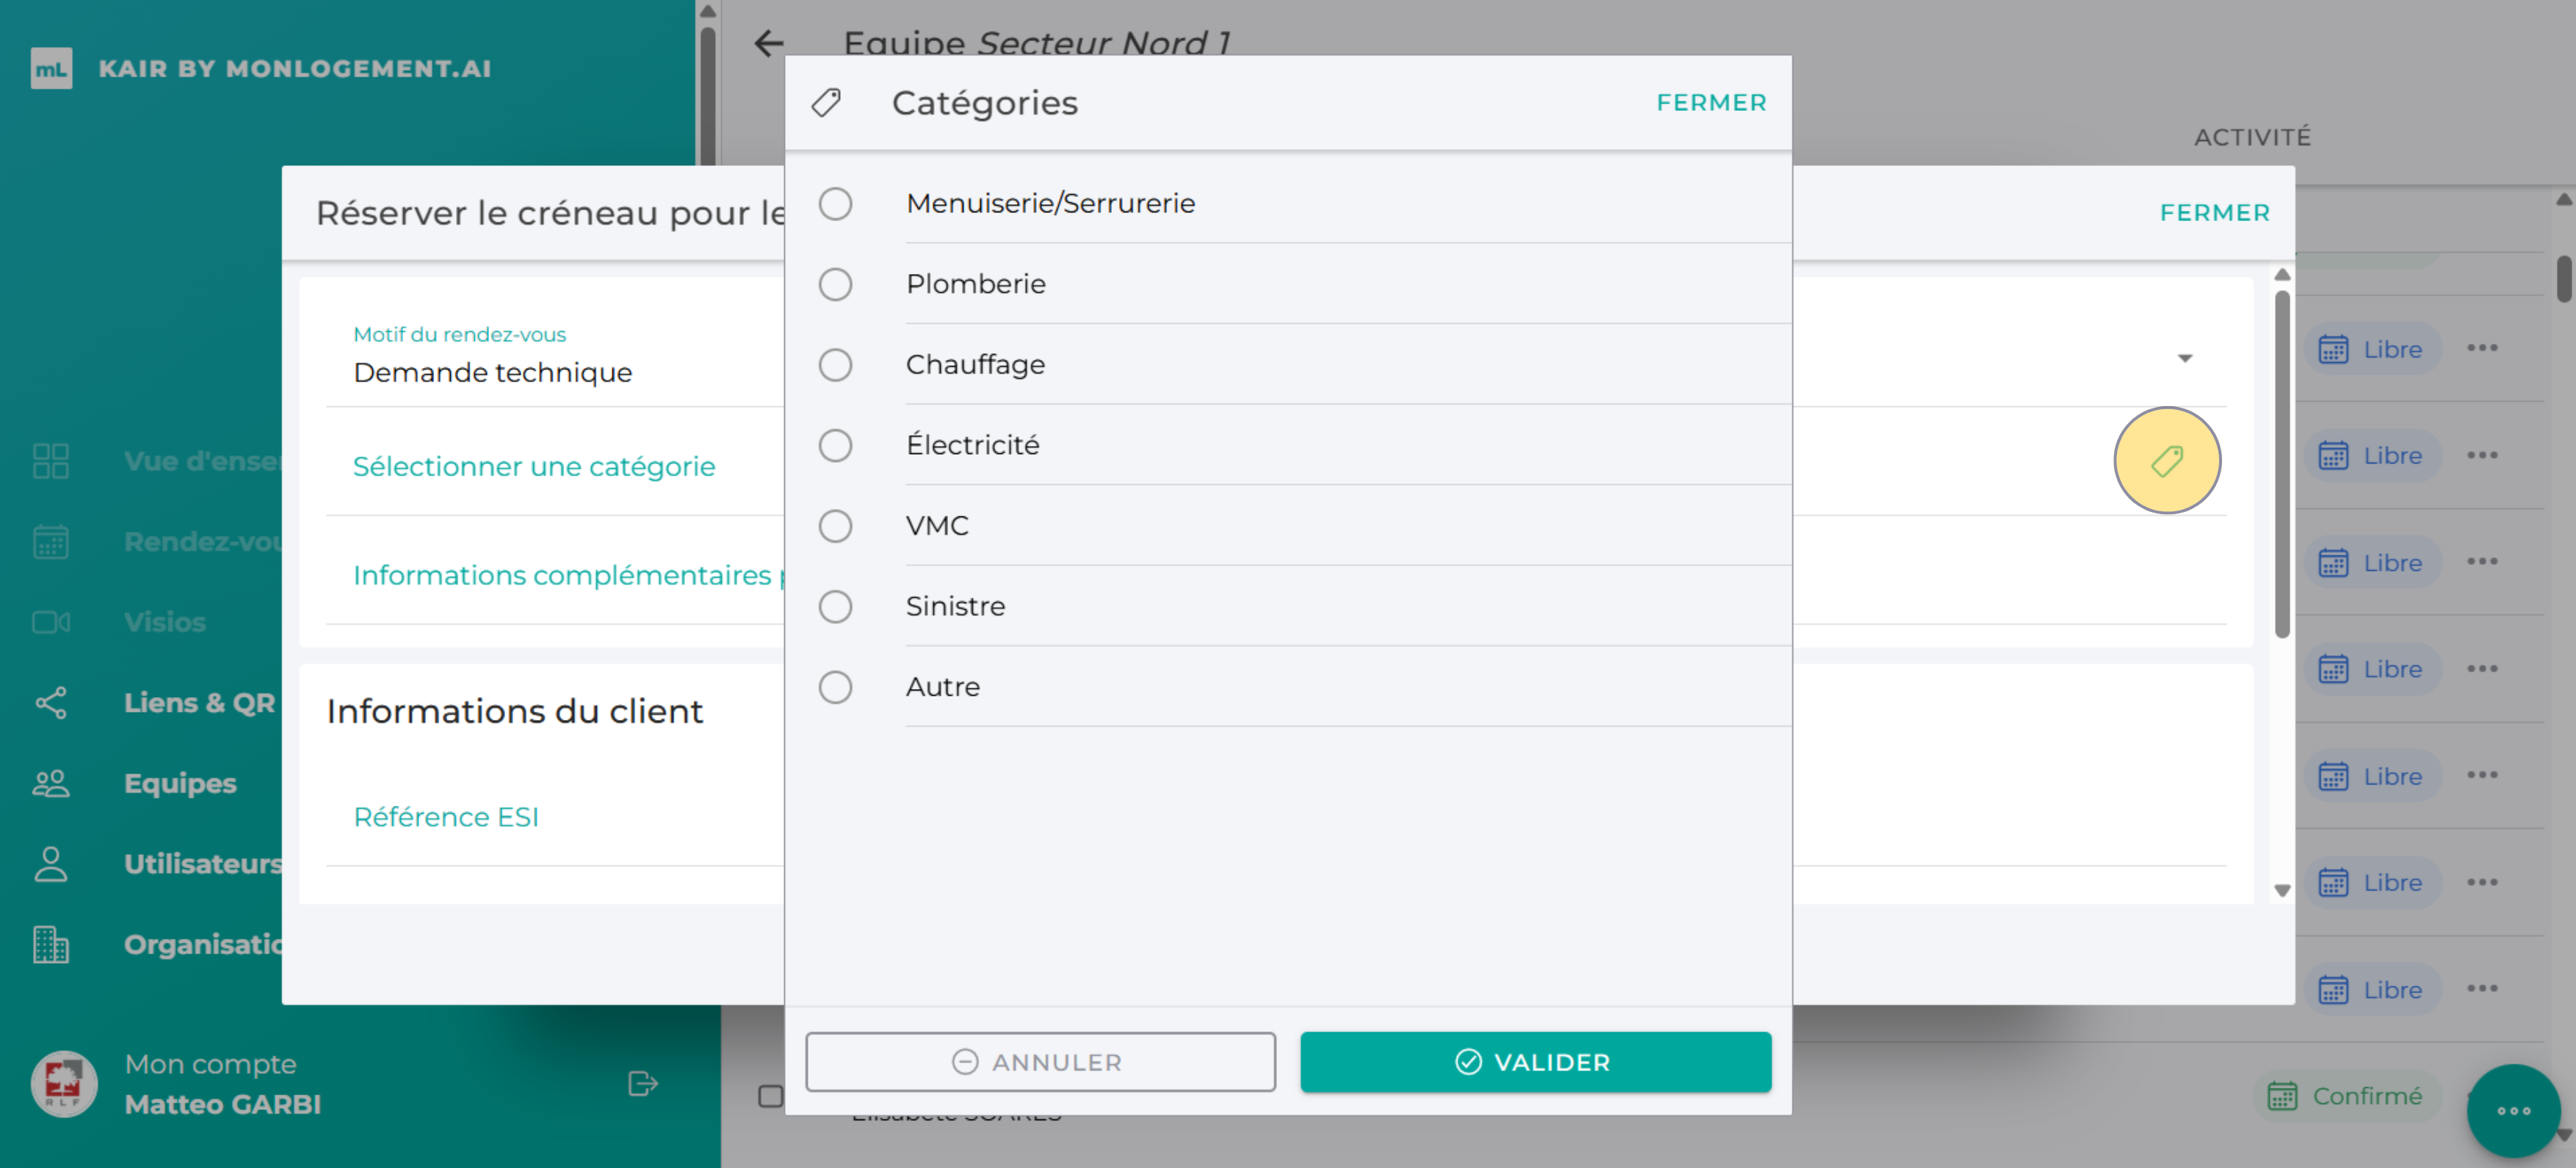Switch to the ACTIVITÉ tab
The height and width of the screenshot is (1168, 2576).
click(x=2252, y=137)
